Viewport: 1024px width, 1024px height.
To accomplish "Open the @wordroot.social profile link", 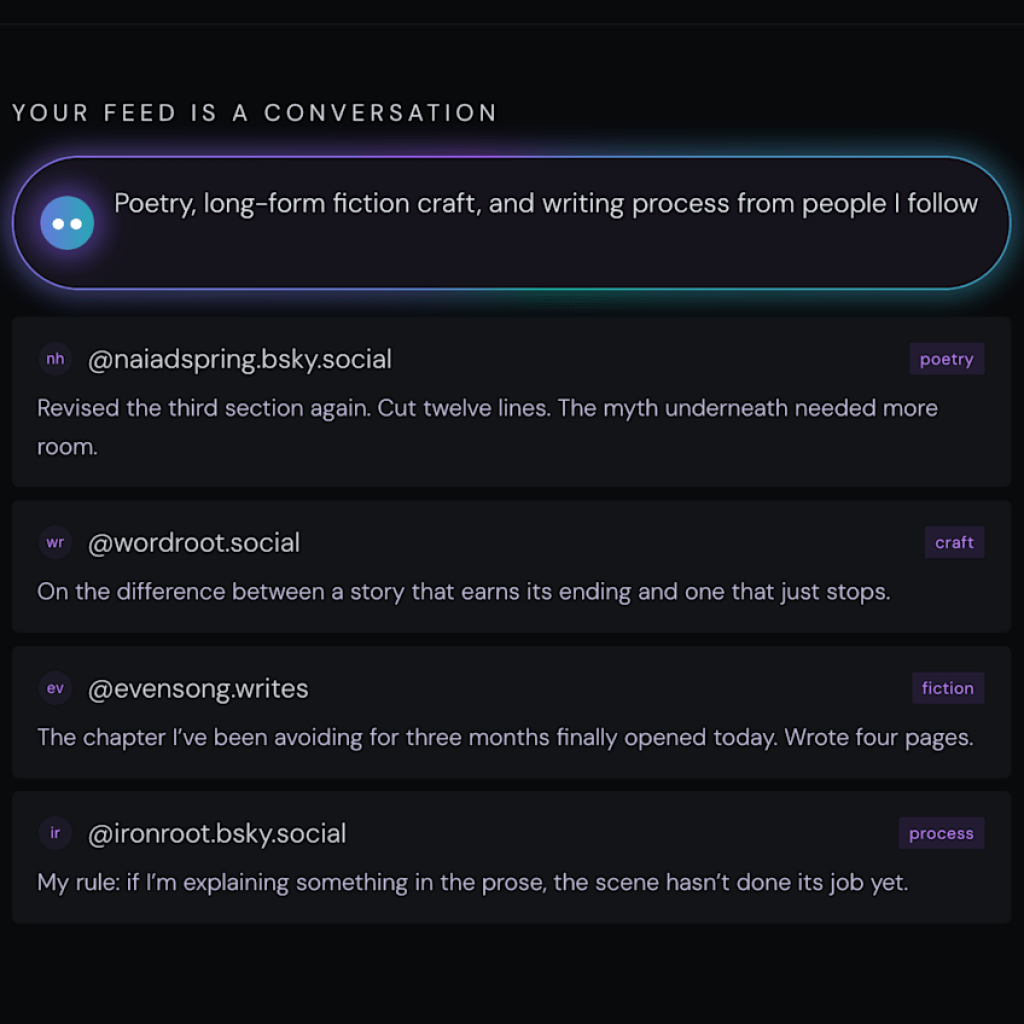I will 193,542.
